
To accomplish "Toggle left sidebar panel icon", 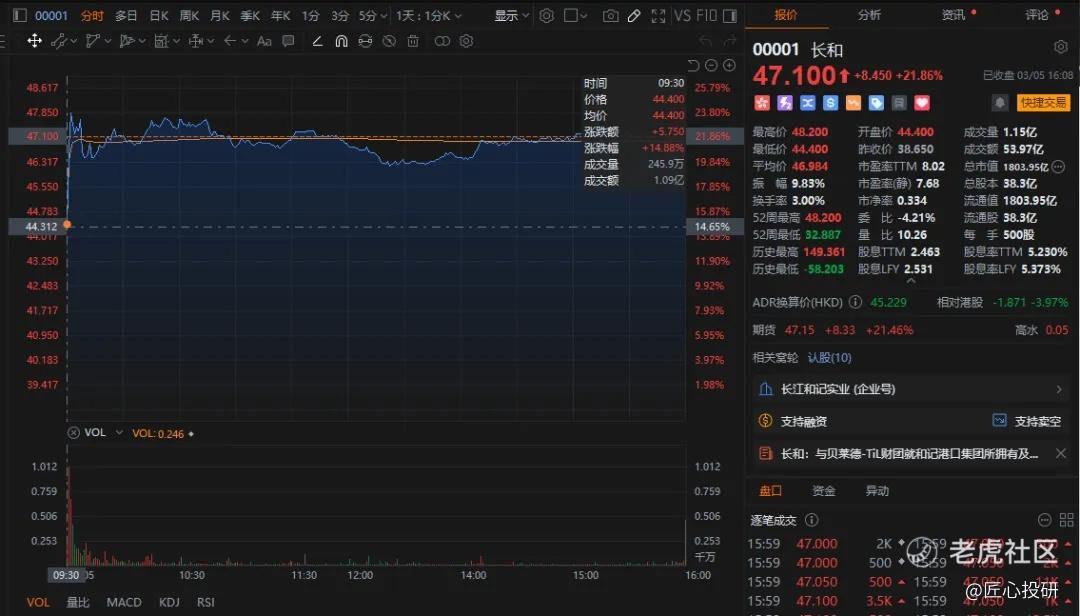I will tap(20, 15).
